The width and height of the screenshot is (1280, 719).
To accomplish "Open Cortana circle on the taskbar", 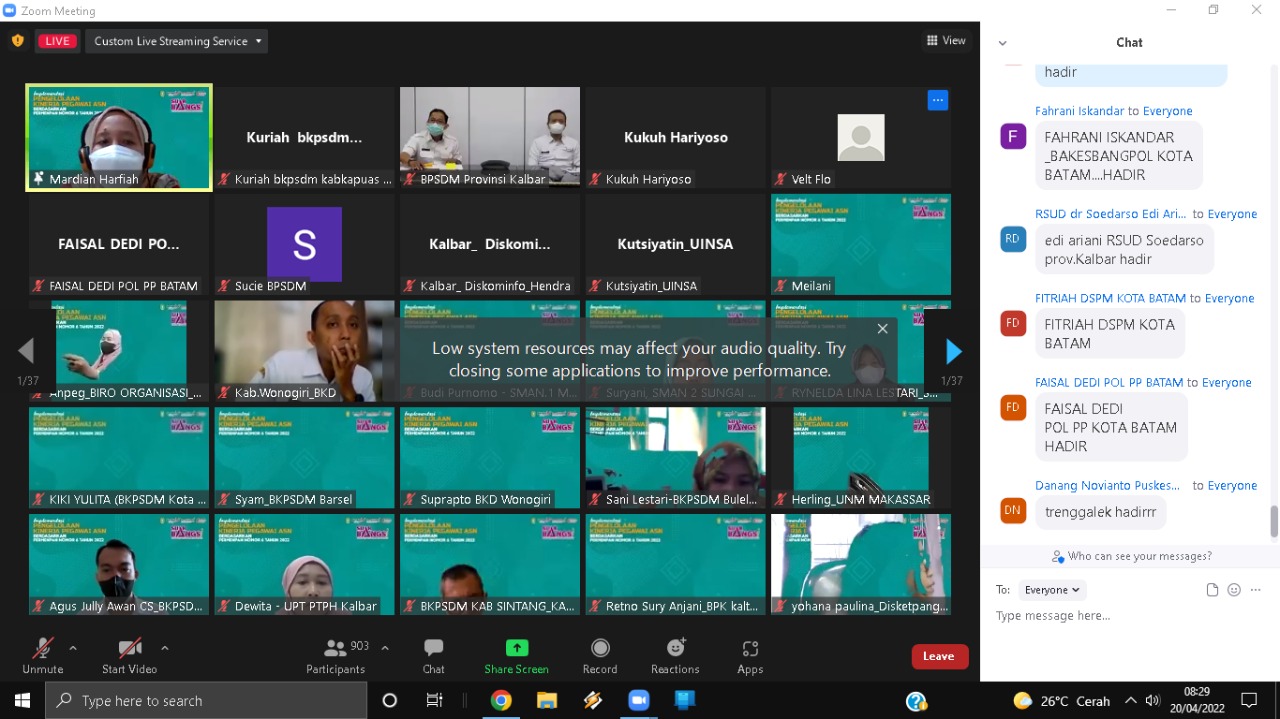I will coord(390,700).
